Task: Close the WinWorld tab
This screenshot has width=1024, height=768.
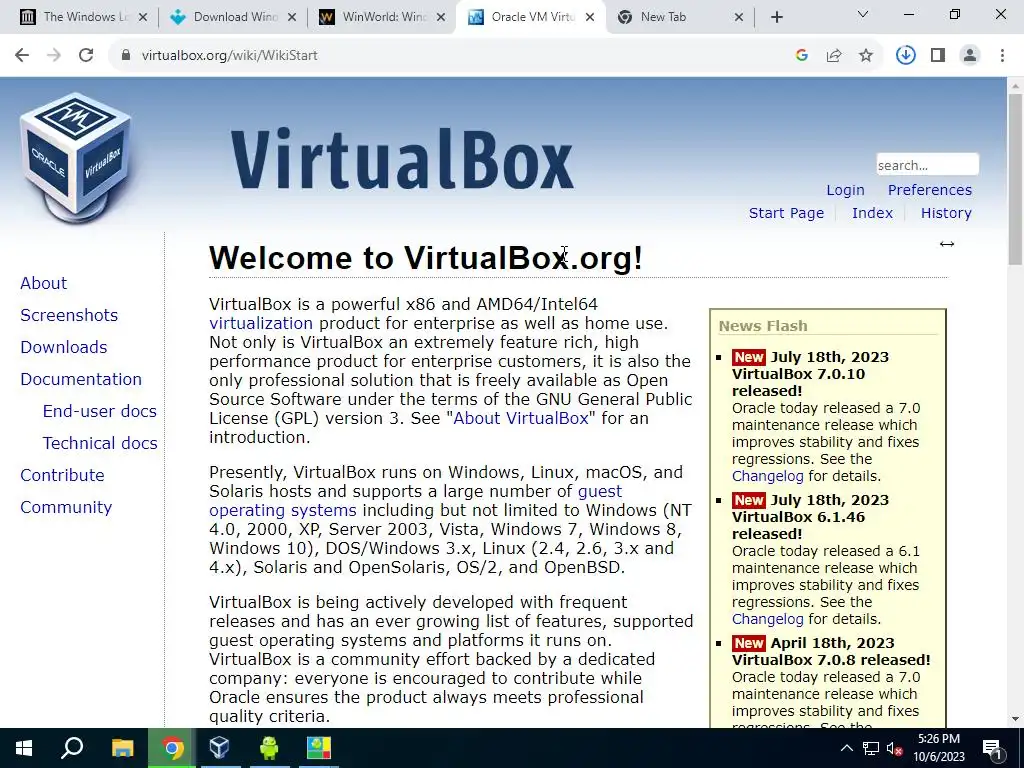Action: pos(441,17)
